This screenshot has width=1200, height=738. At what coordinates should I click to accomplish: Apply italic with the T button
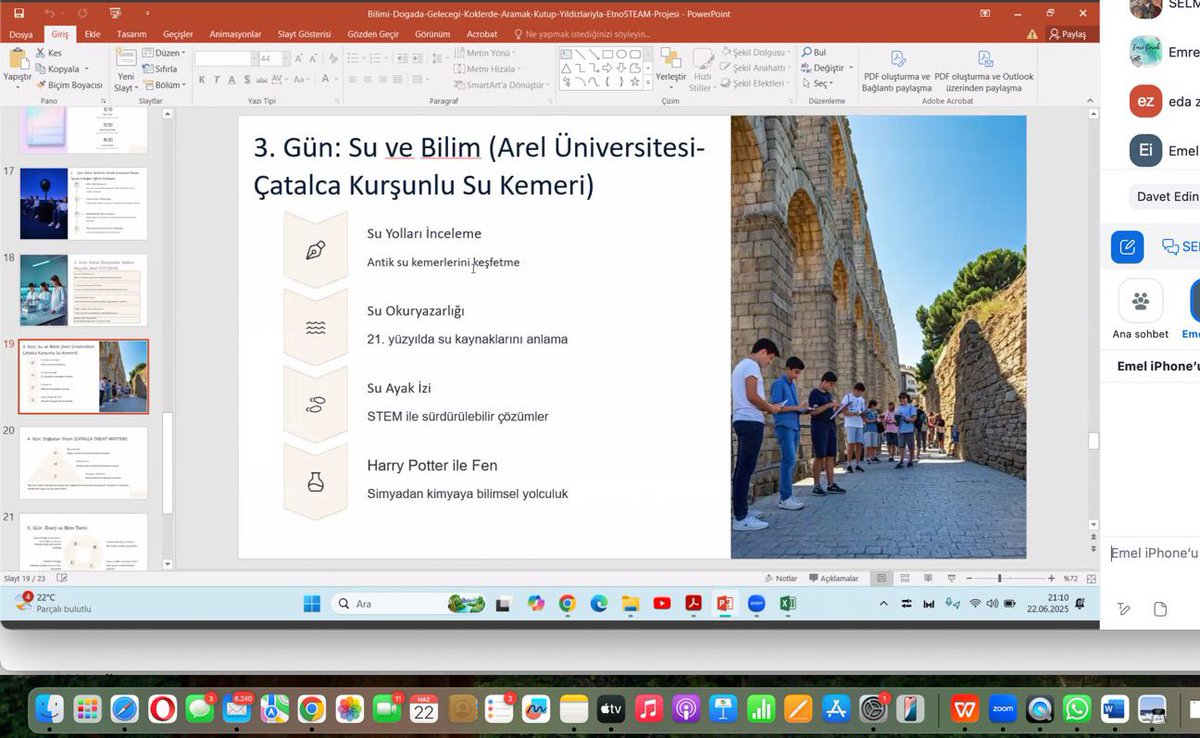(217, 80)
